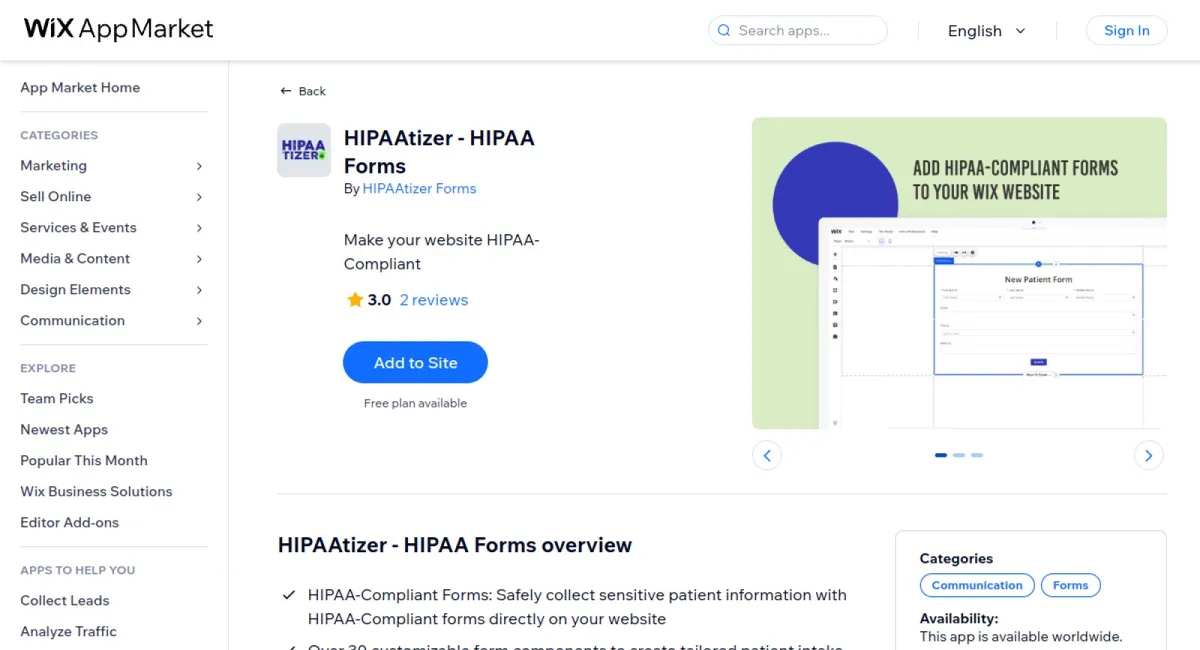The width and height of the screenshot is (1200, 650).
Task: Click the 'Free plan available' text
Action: coord(415,404)
